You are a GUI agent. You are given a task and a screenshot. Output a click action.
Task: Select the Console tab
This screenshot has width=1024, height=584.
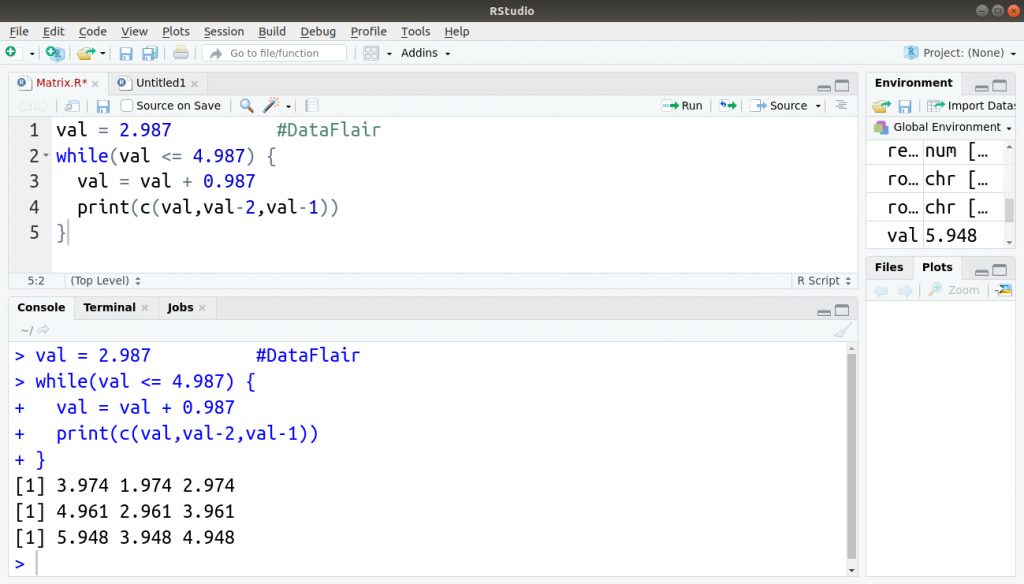41,307
